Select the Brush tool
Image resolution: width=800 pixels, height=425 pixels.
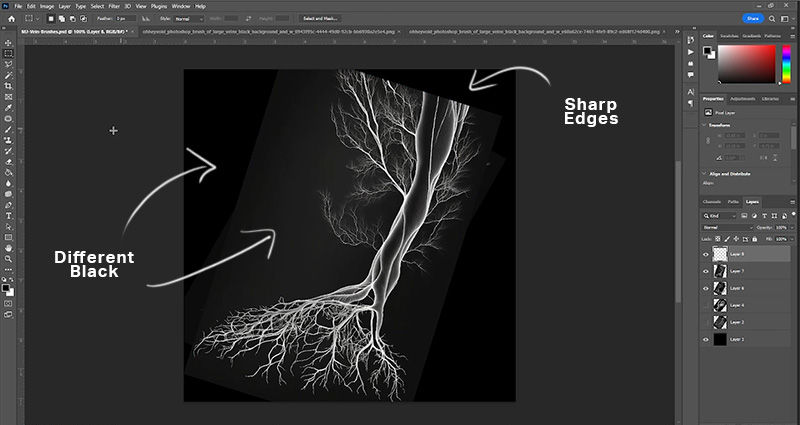[8, 130]
